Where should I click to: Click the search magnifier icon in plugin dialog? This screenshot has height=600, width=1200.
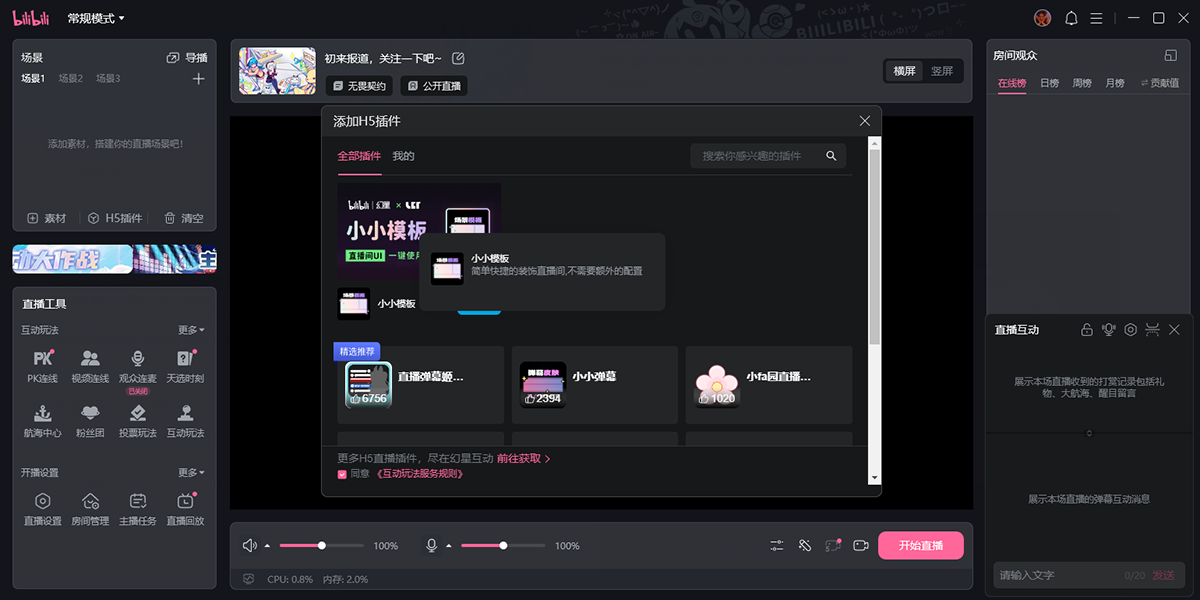click(x=831, y=156)
